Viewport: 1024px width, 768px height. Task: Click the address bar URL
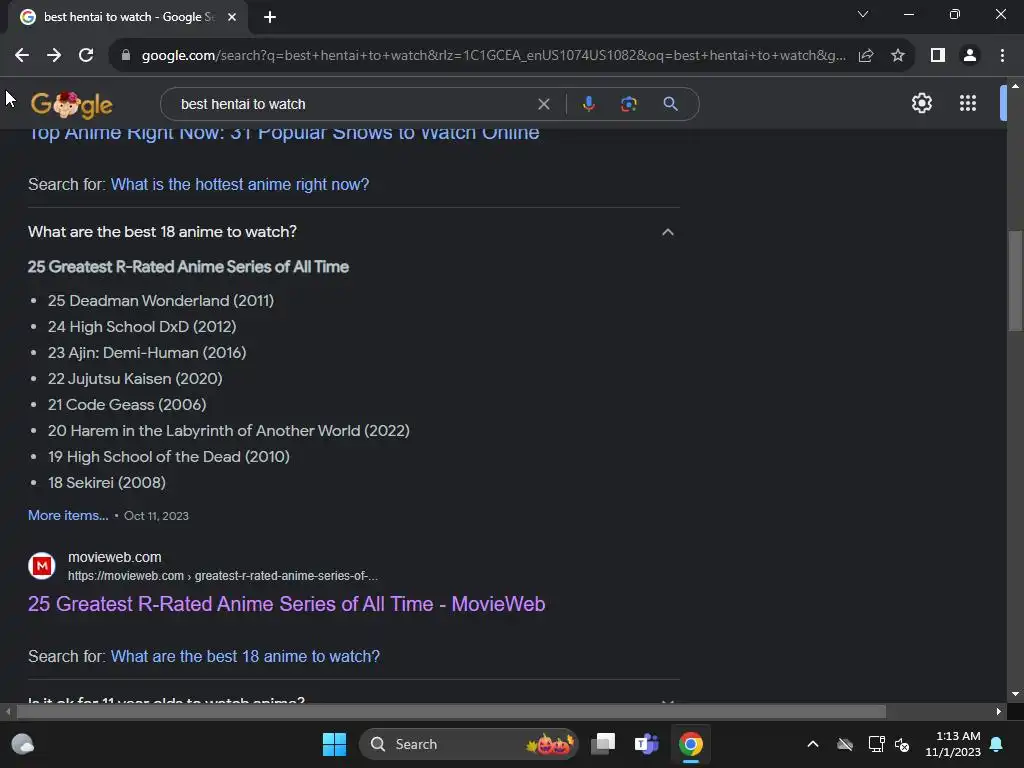(x=493, y=56)
